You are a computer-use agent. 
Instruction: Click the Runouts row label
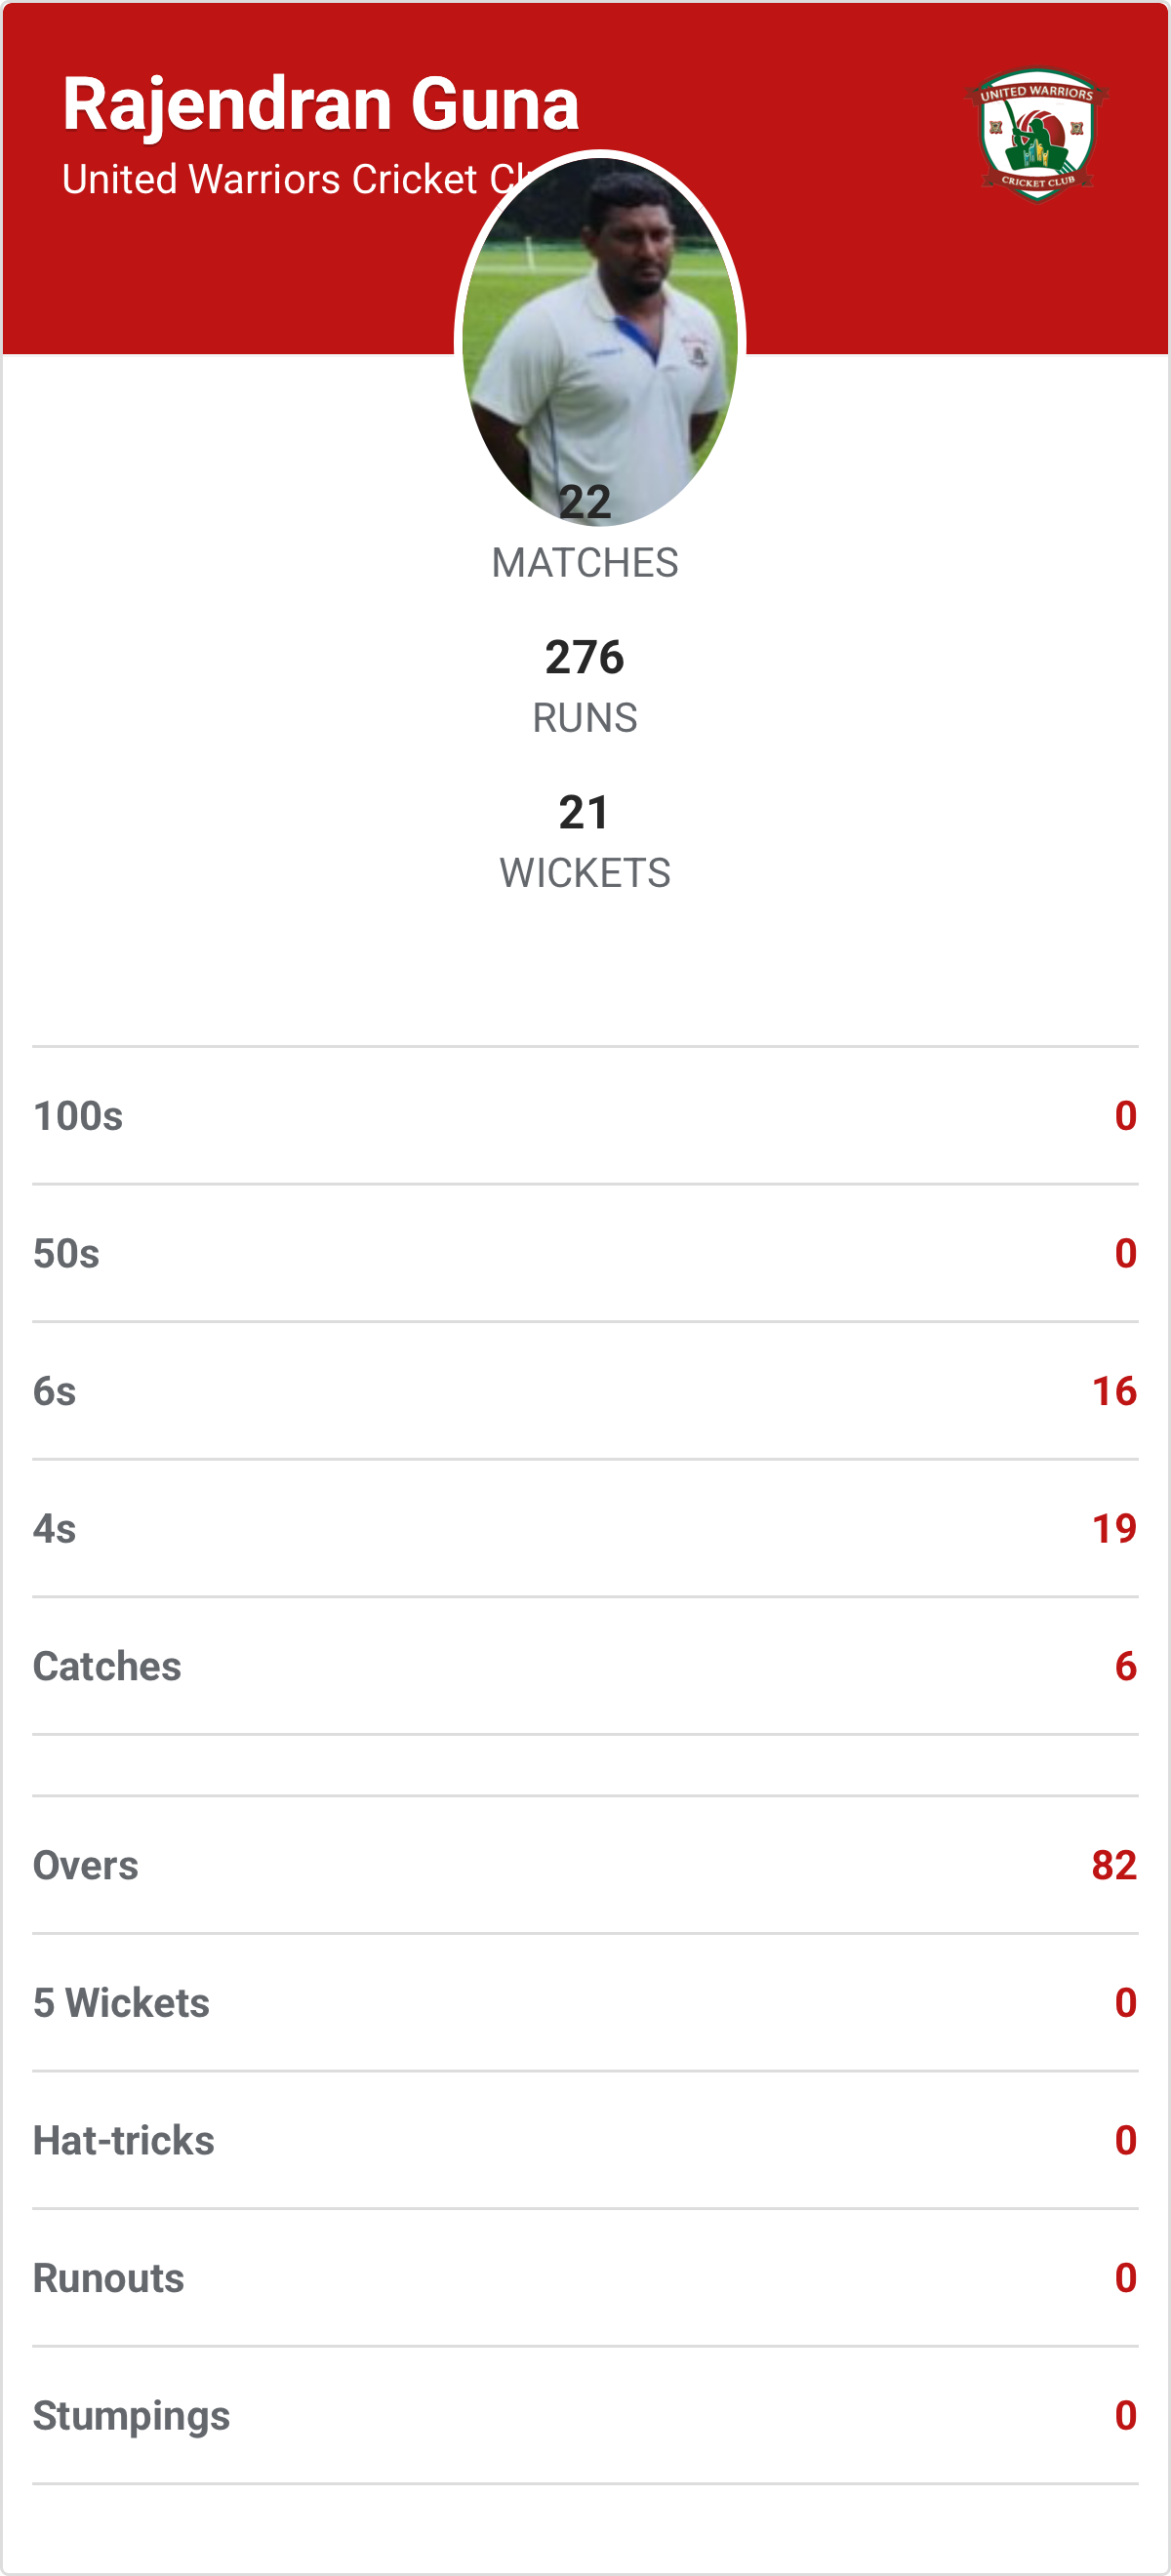109,2279
